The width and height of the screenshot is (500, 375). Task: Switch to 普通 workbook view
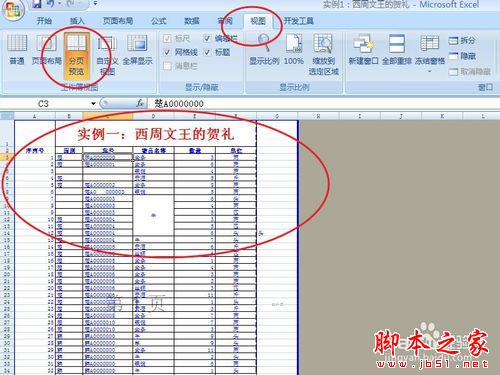click(17, 50)
